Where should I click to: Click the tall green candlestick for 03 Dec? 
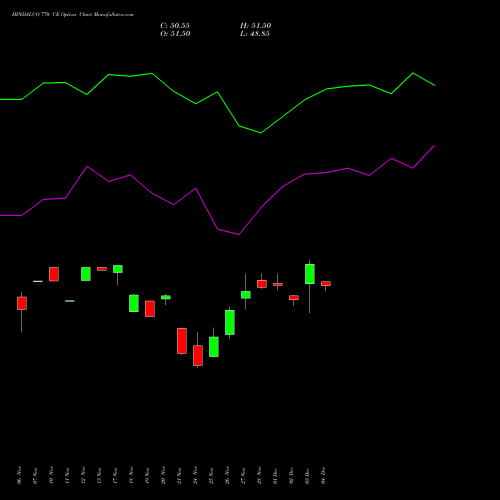pos(310,274)
